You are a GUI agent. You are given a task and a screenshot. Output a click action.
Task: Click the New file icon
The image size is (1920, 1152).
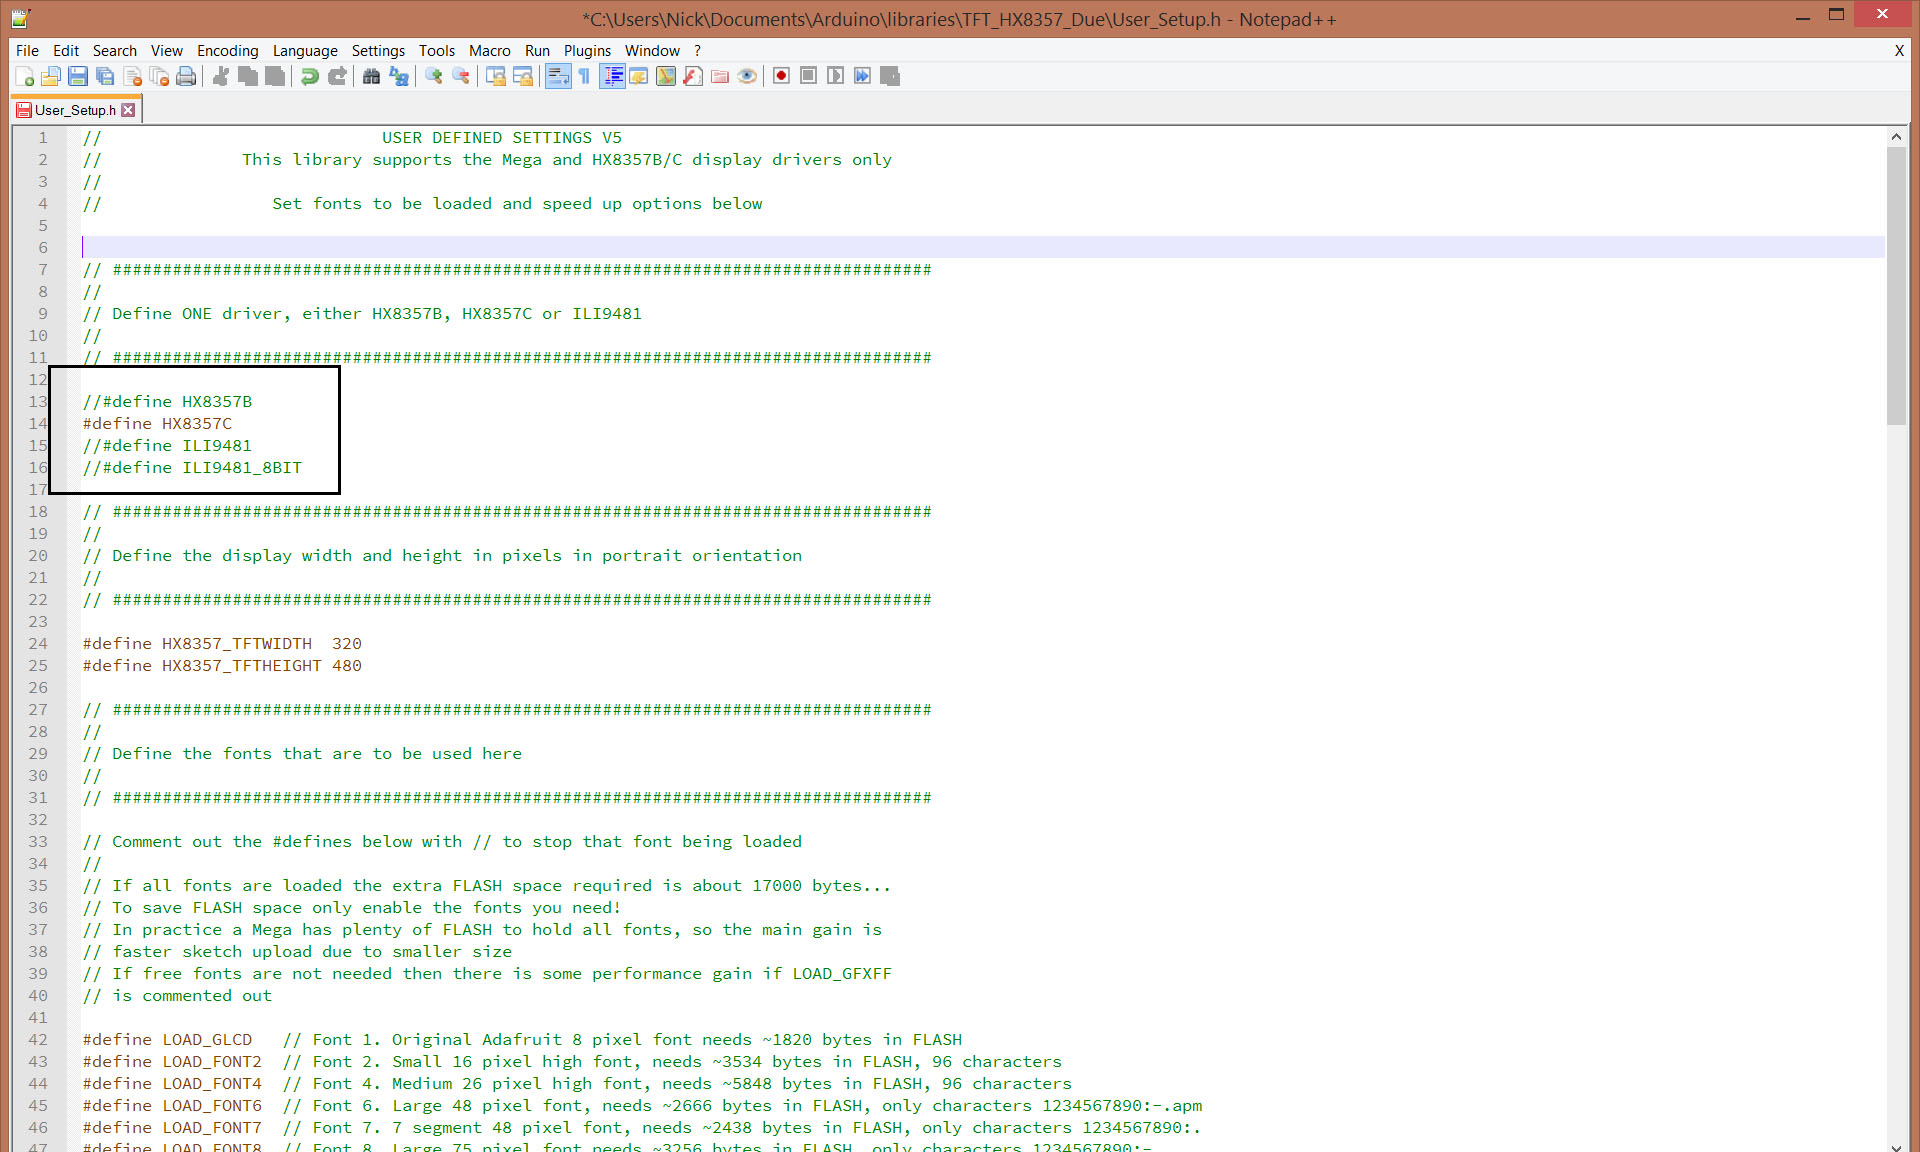coord(25,77)
